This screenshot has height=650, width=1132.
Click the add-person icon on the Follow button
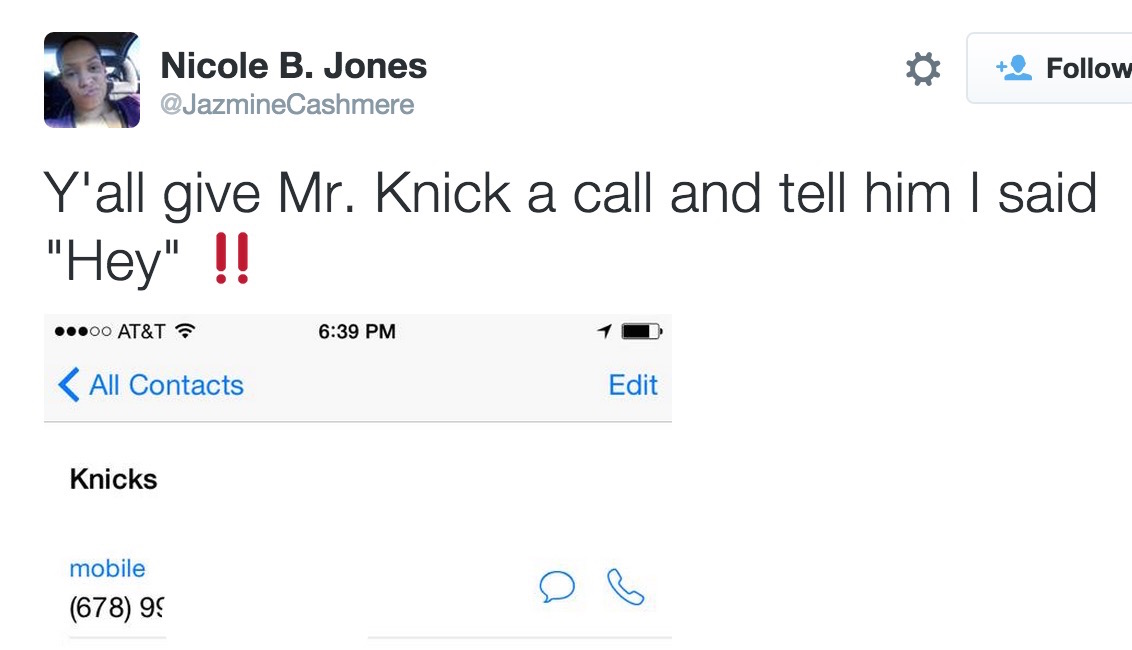1013,68
